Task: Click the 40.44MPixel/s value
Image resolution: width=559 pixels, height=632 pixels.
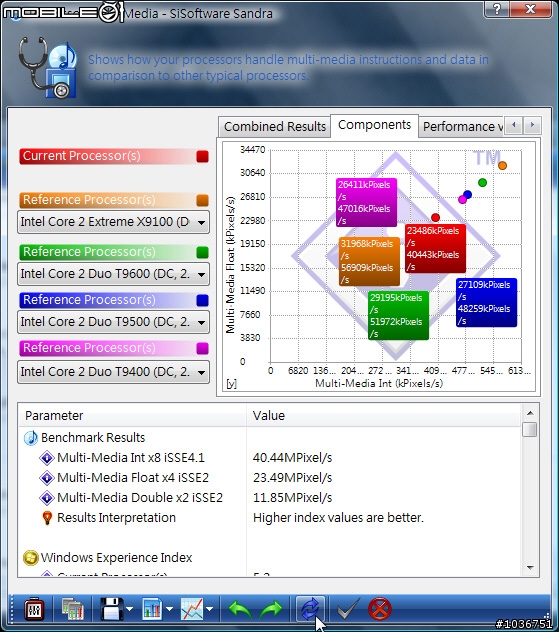Action: point(293,458)
